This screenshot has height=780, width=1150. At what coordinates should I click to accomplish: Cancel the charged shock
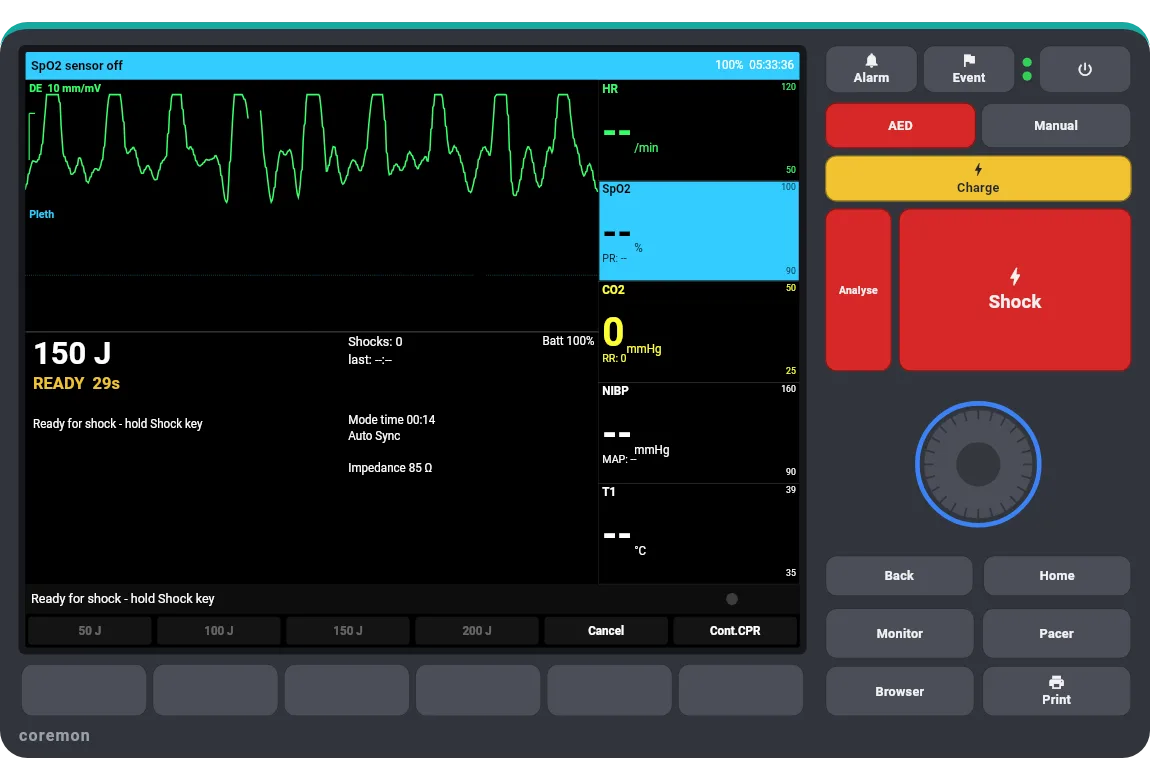pos(606,630)
